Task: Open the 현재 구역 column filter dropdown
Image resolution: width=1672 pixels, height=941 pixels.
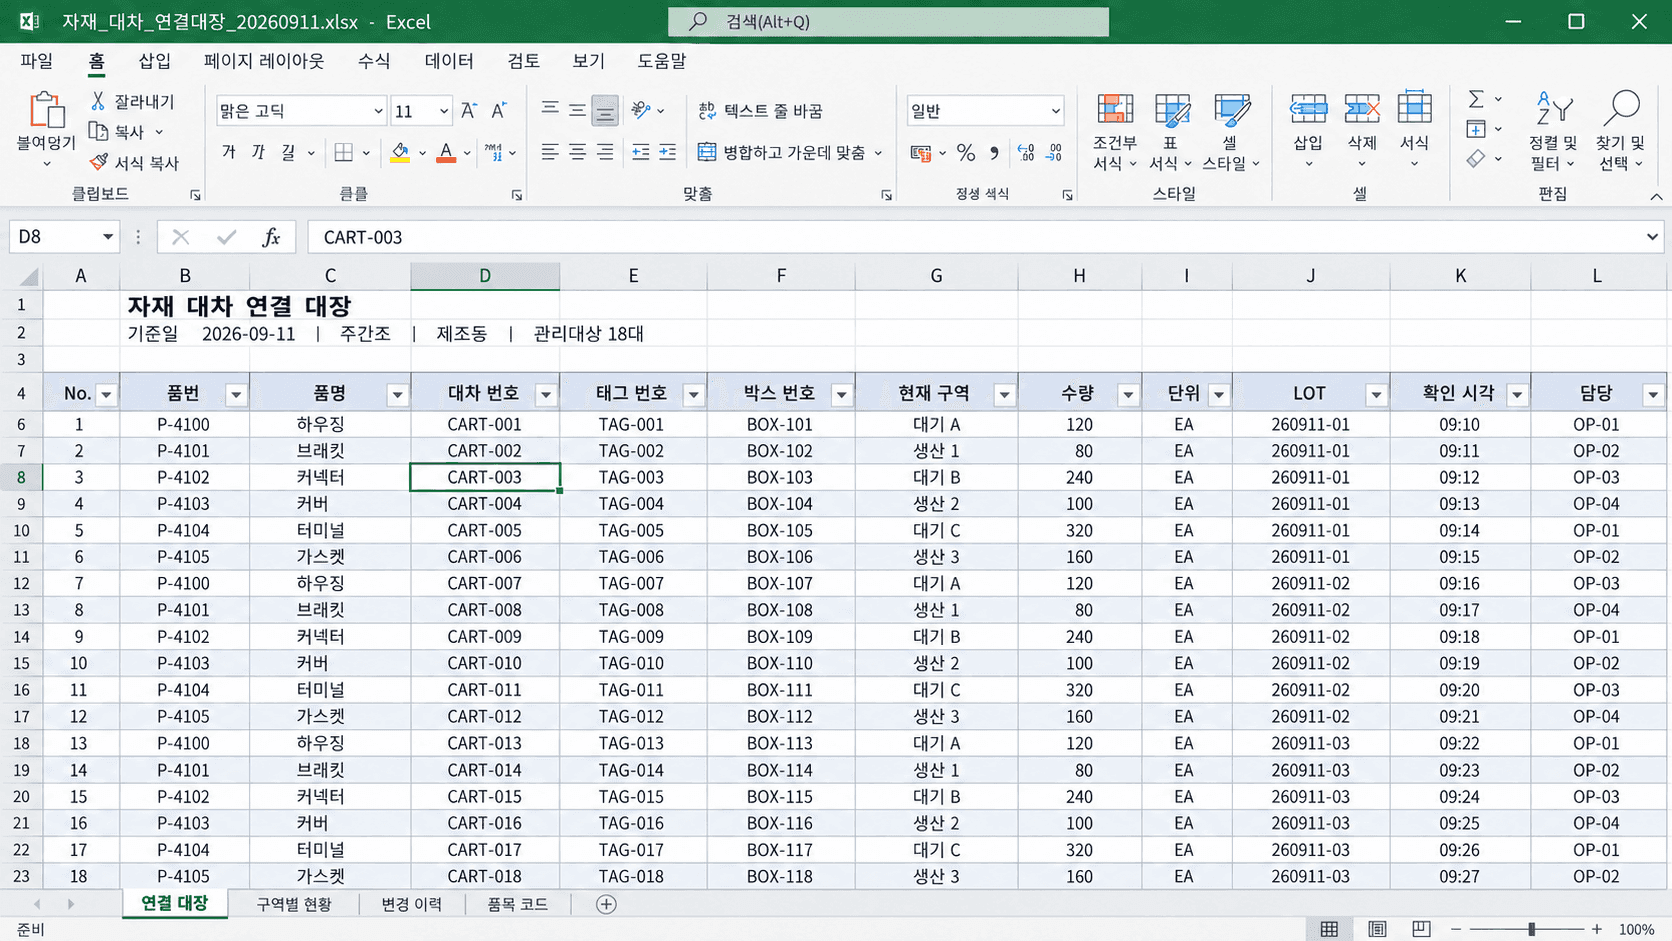Action: 1004,395
